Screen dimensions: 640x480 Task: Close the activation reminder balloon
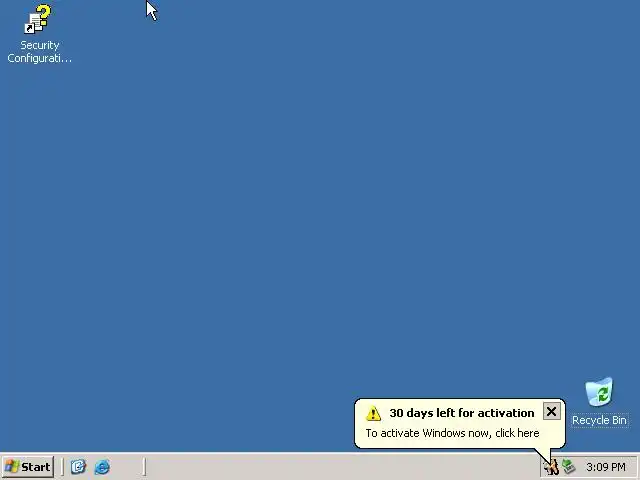(x=551, y=411)
